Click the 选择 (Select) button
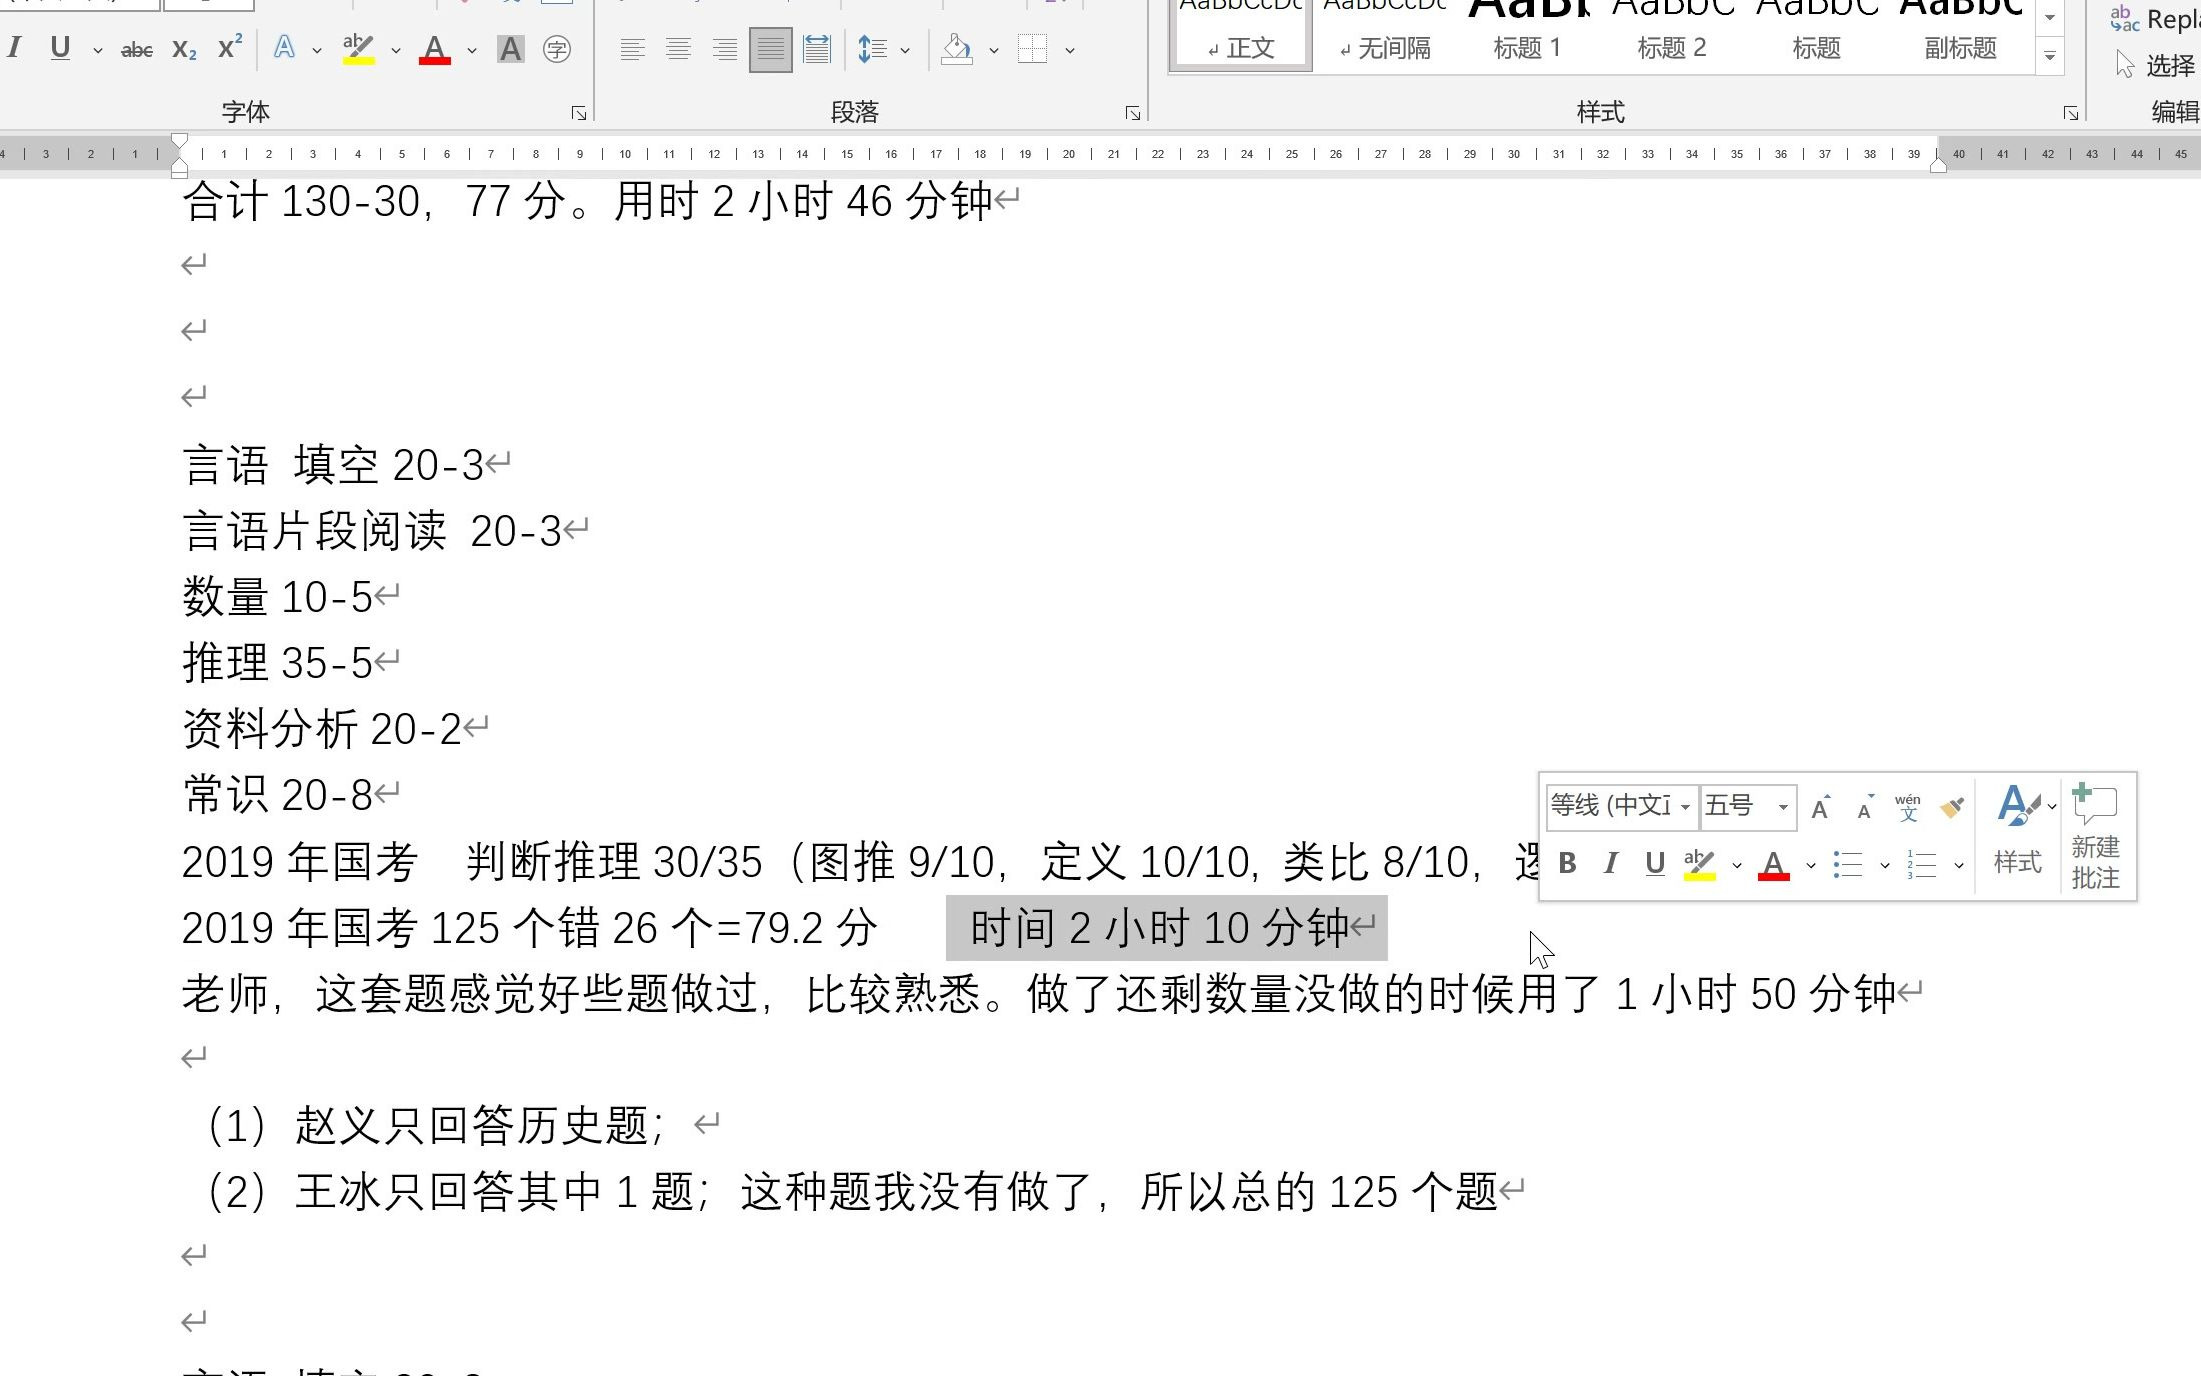 tap(2155, 66)
